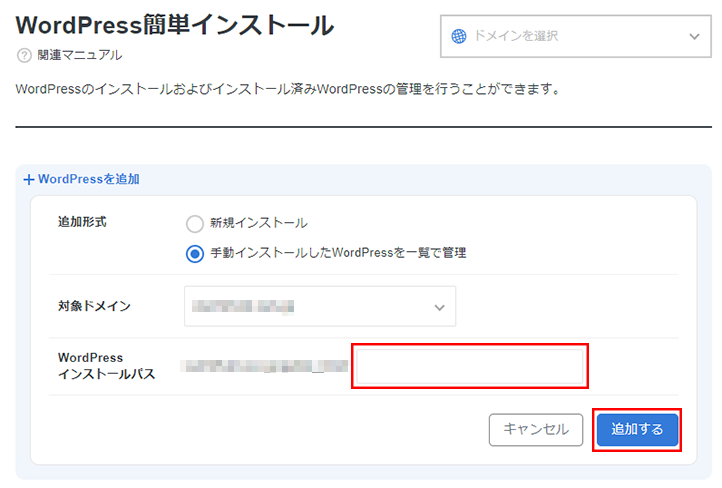Click the WordPress簡単インストール page title
Image resolution: width=722 pixels, height=488 pixels.
pyautogui.click(x=175, y=24)
